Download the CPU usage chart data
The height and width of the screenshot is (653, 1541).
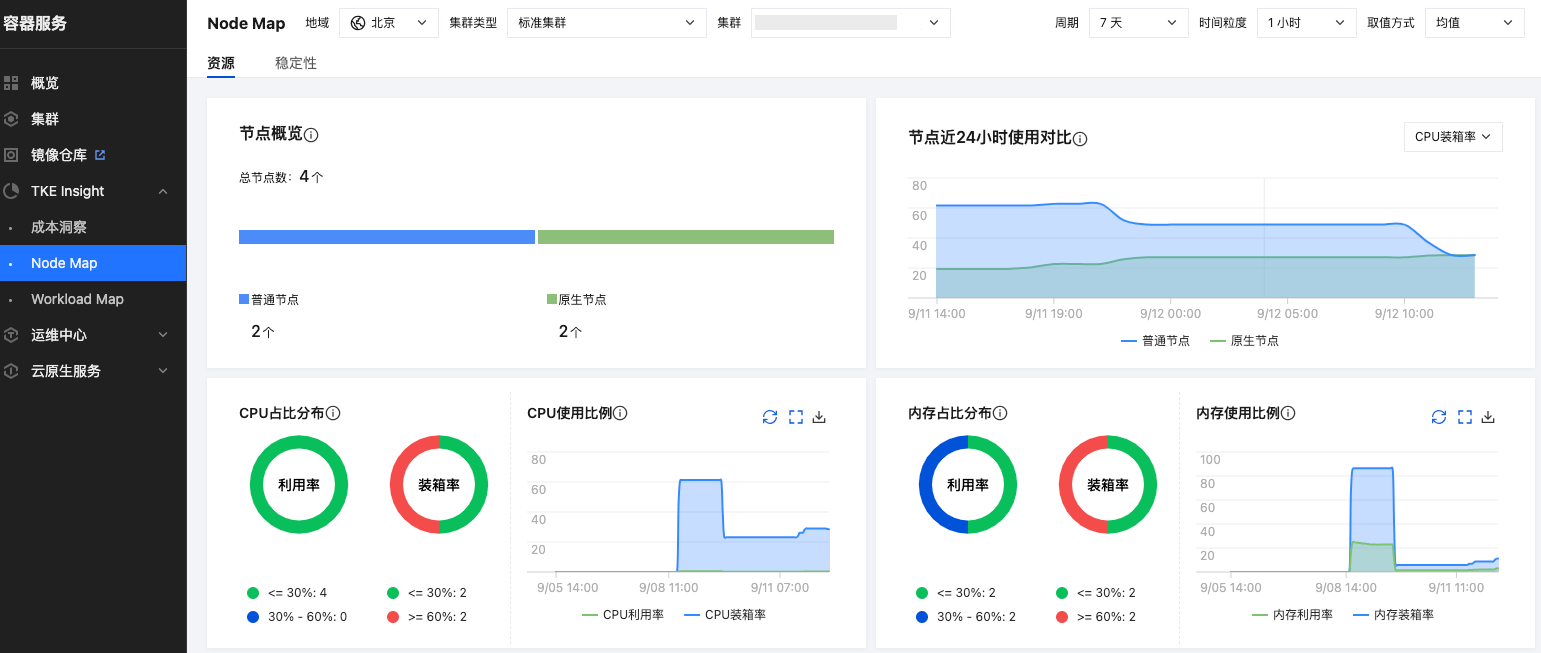[x=820, y=417]
